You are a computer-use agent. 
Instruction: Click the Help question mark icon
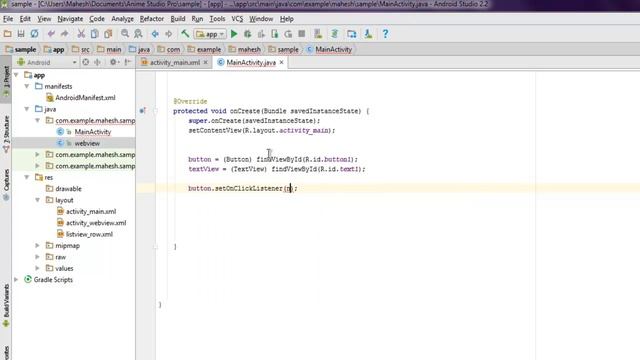(385, 34)
